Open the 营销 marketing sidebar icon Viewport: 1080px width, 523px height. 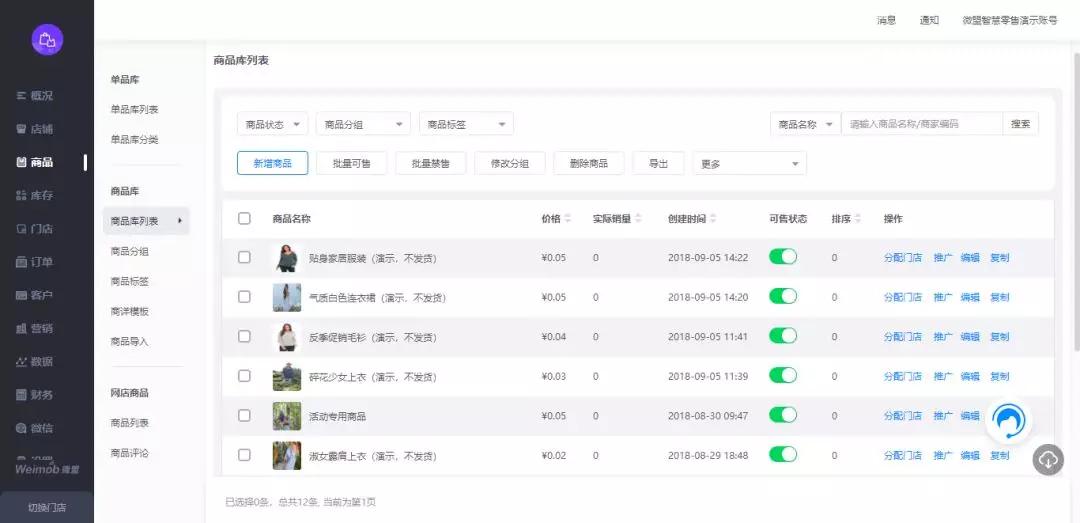21,328
